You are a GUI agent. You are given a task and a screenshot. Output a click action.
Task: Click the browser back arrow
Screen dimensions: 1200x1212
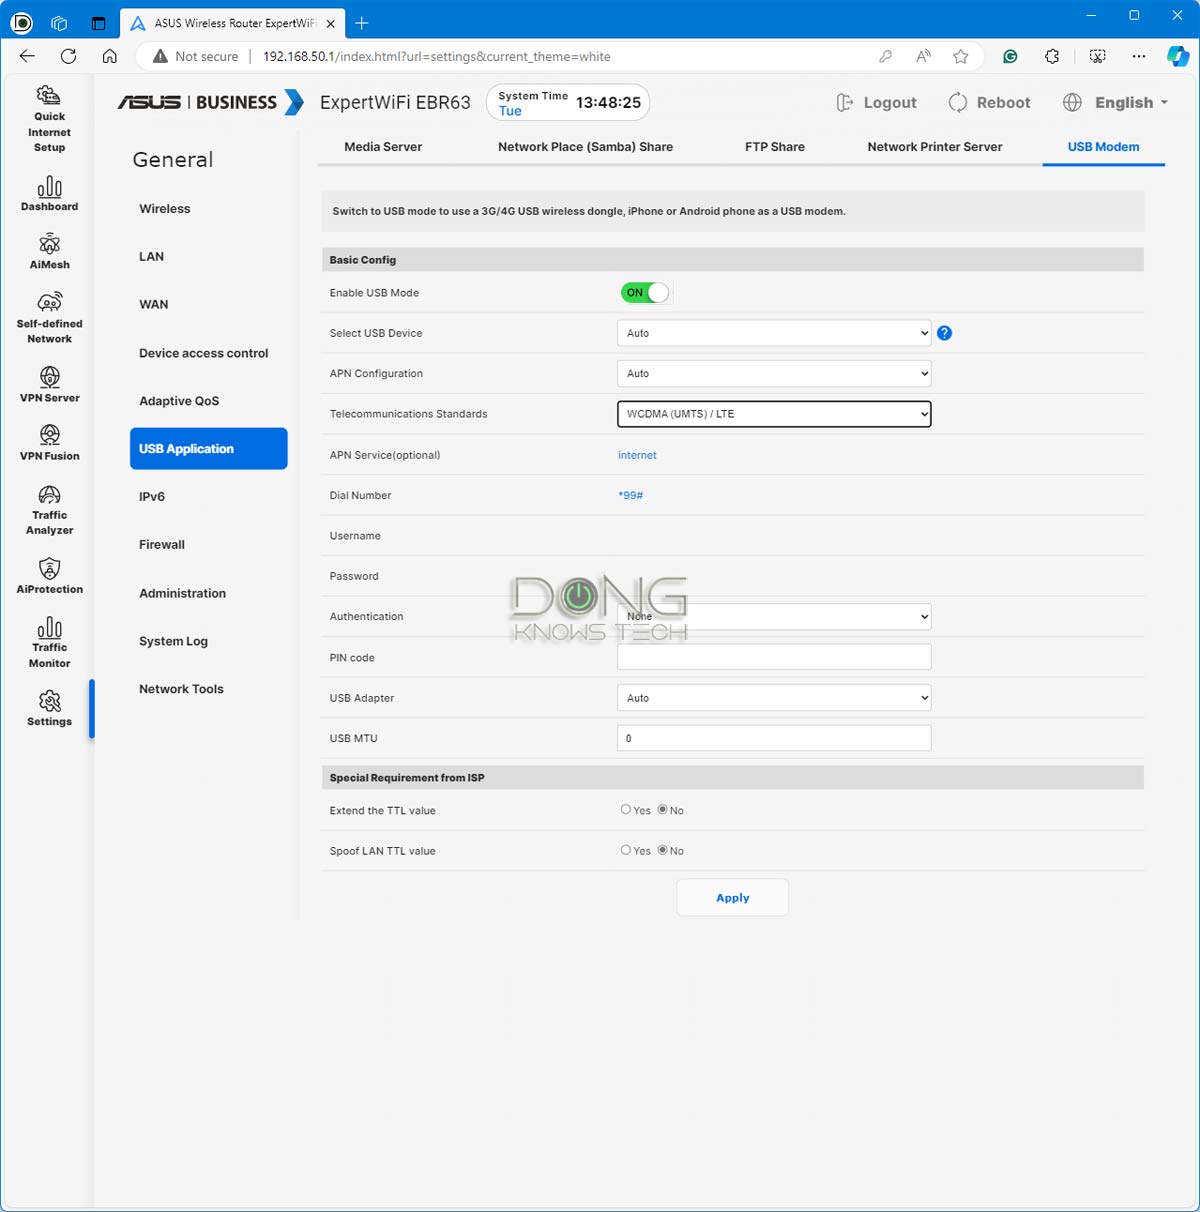(x=27, y=56)
